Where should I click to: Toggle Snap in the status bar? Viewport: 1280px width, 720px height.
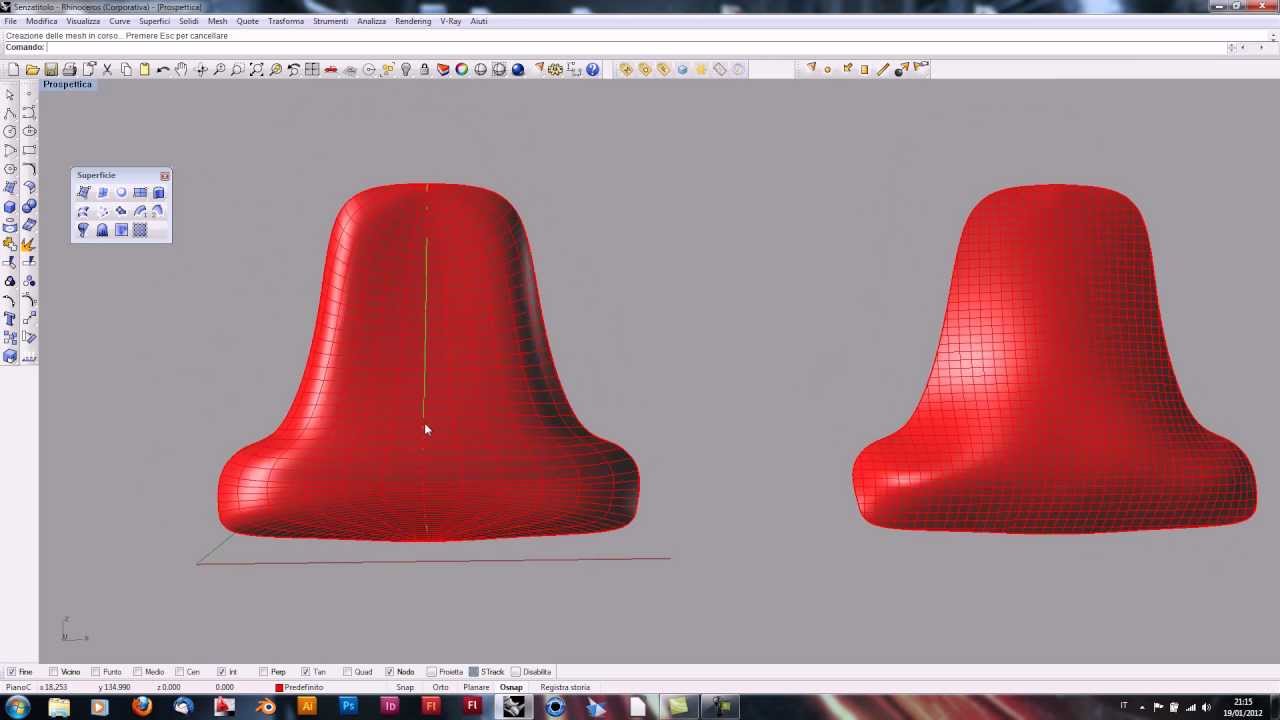(405, 687)
